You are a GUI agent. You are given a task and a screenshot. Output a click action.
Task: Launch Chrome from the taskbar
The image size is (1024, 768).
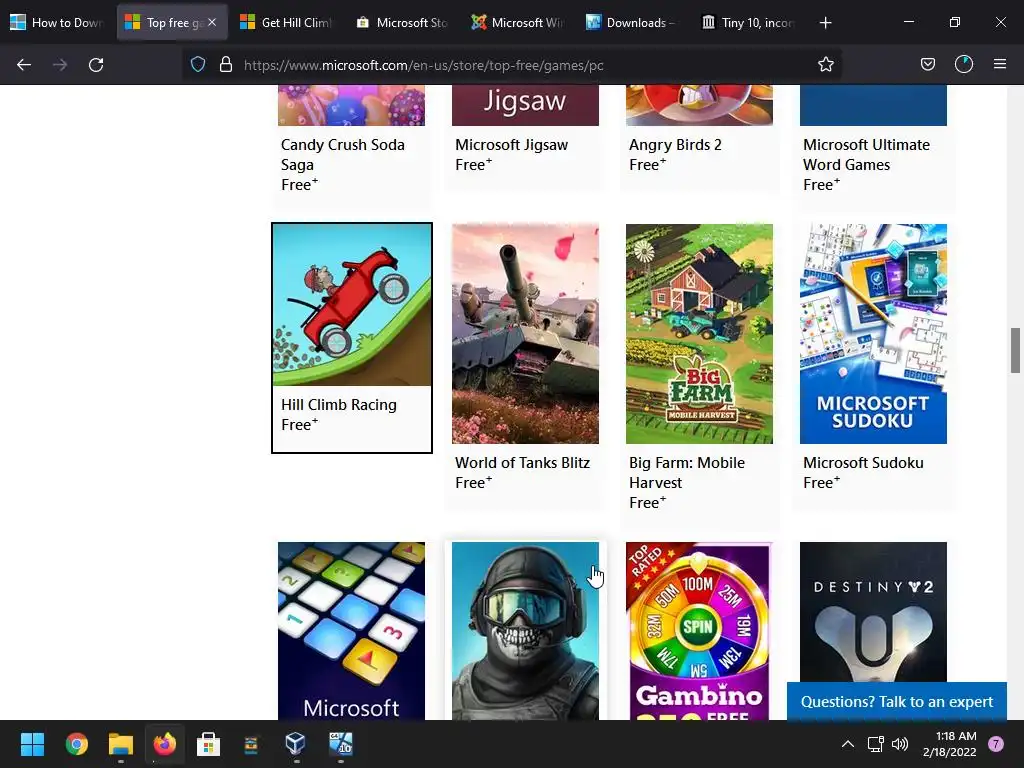(x=76, y=744)
